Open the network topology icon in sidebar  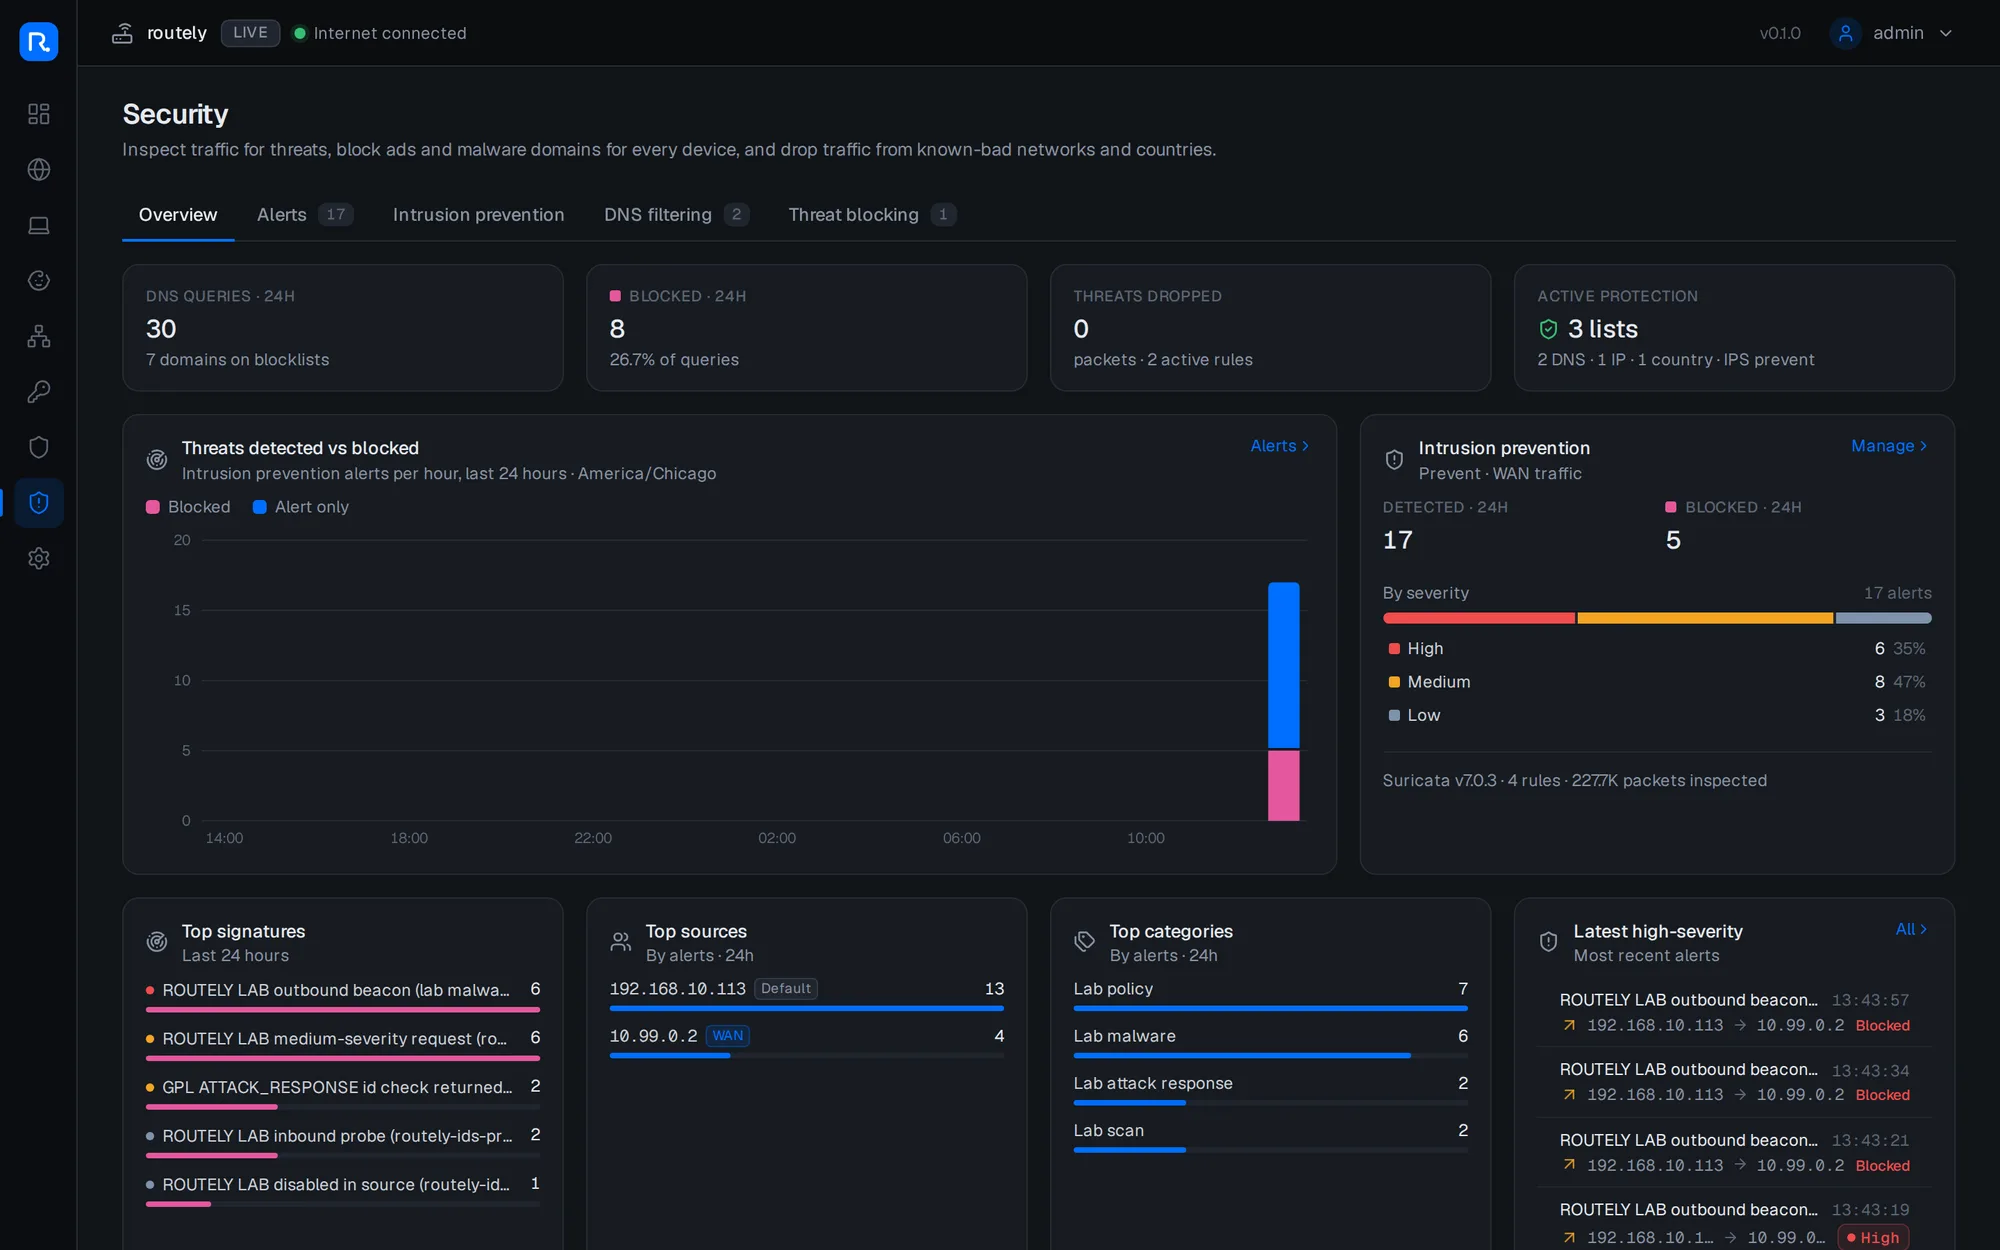point(39,336)
